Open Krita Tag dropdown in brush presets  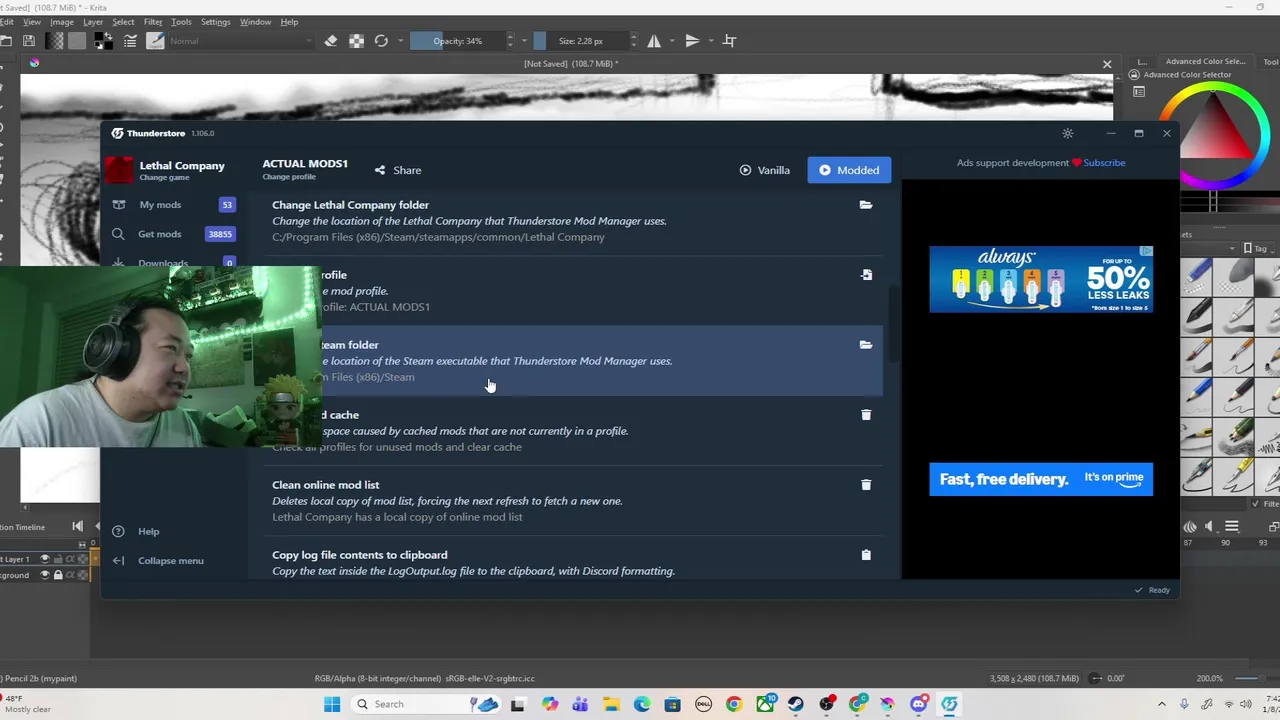1260,248
